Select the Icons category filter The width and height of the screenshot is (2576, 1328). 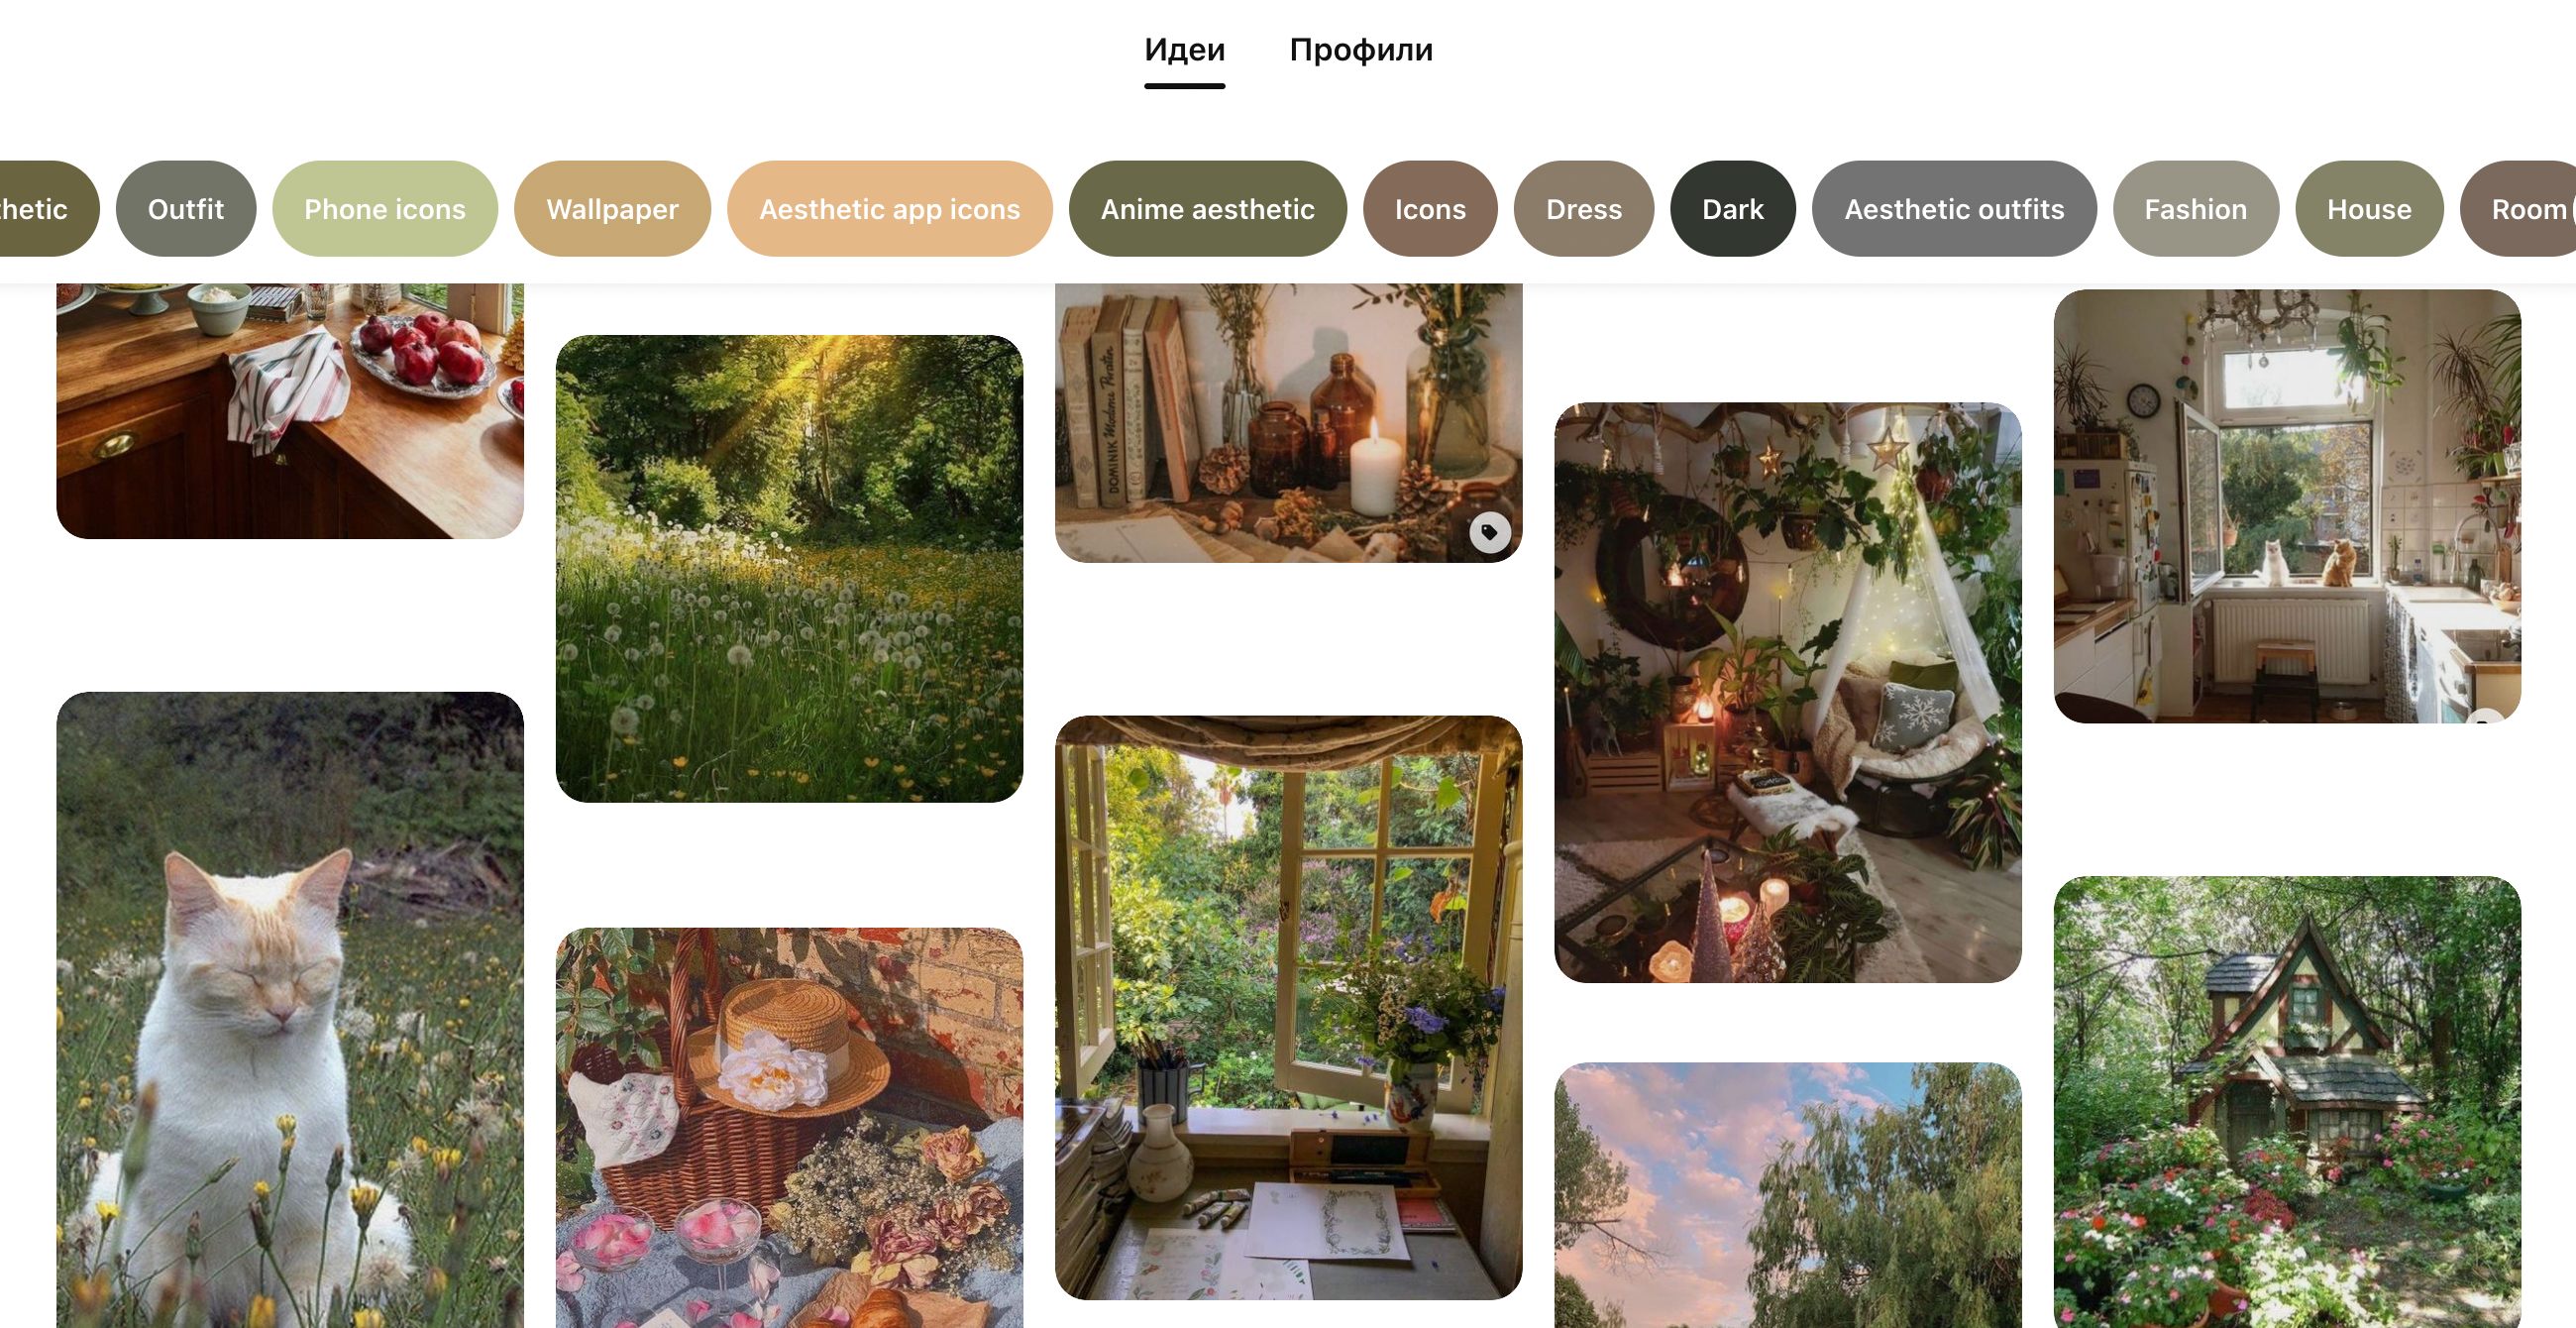pos(1430,205)
